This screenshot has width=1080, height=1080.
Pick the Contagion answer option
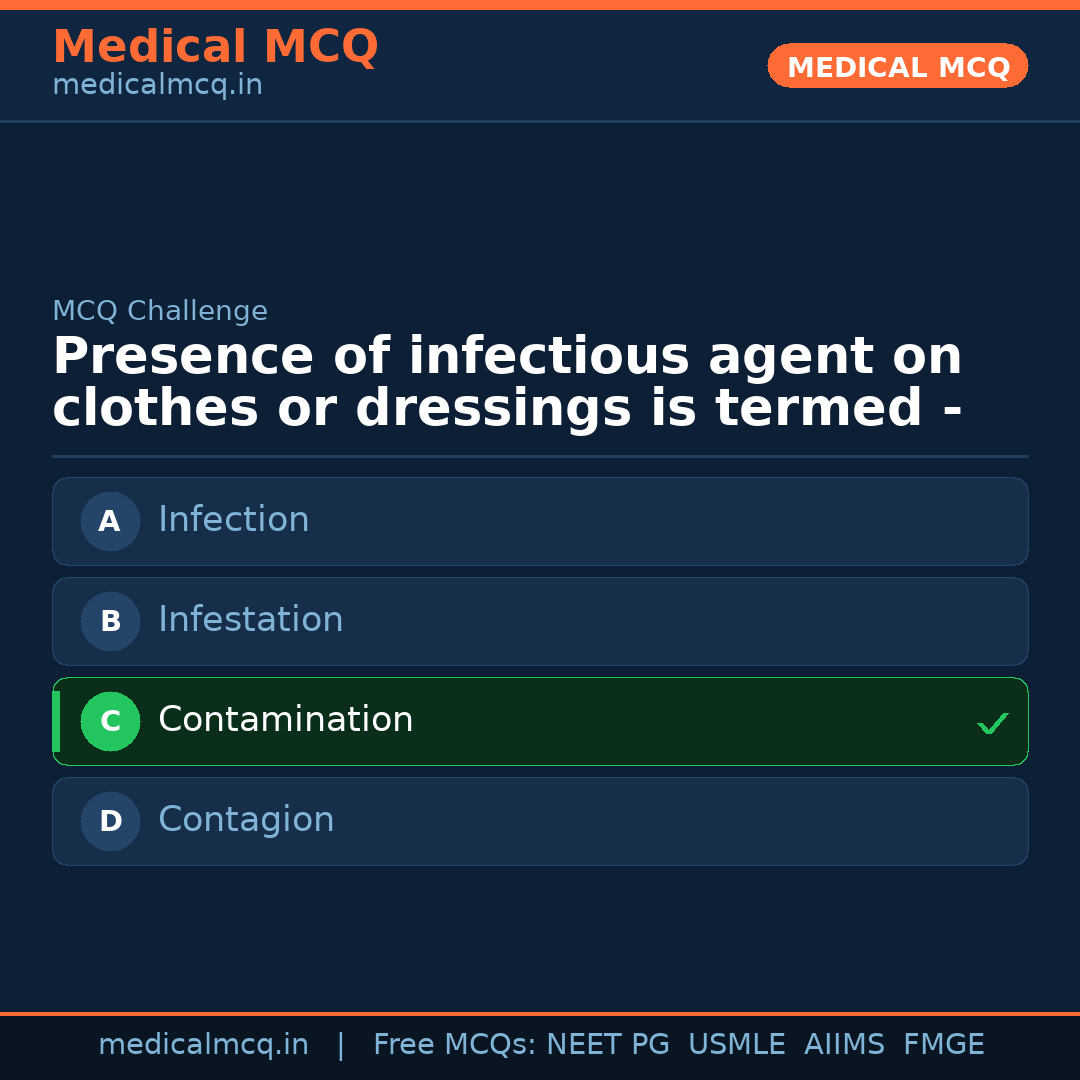click(246, 820)
